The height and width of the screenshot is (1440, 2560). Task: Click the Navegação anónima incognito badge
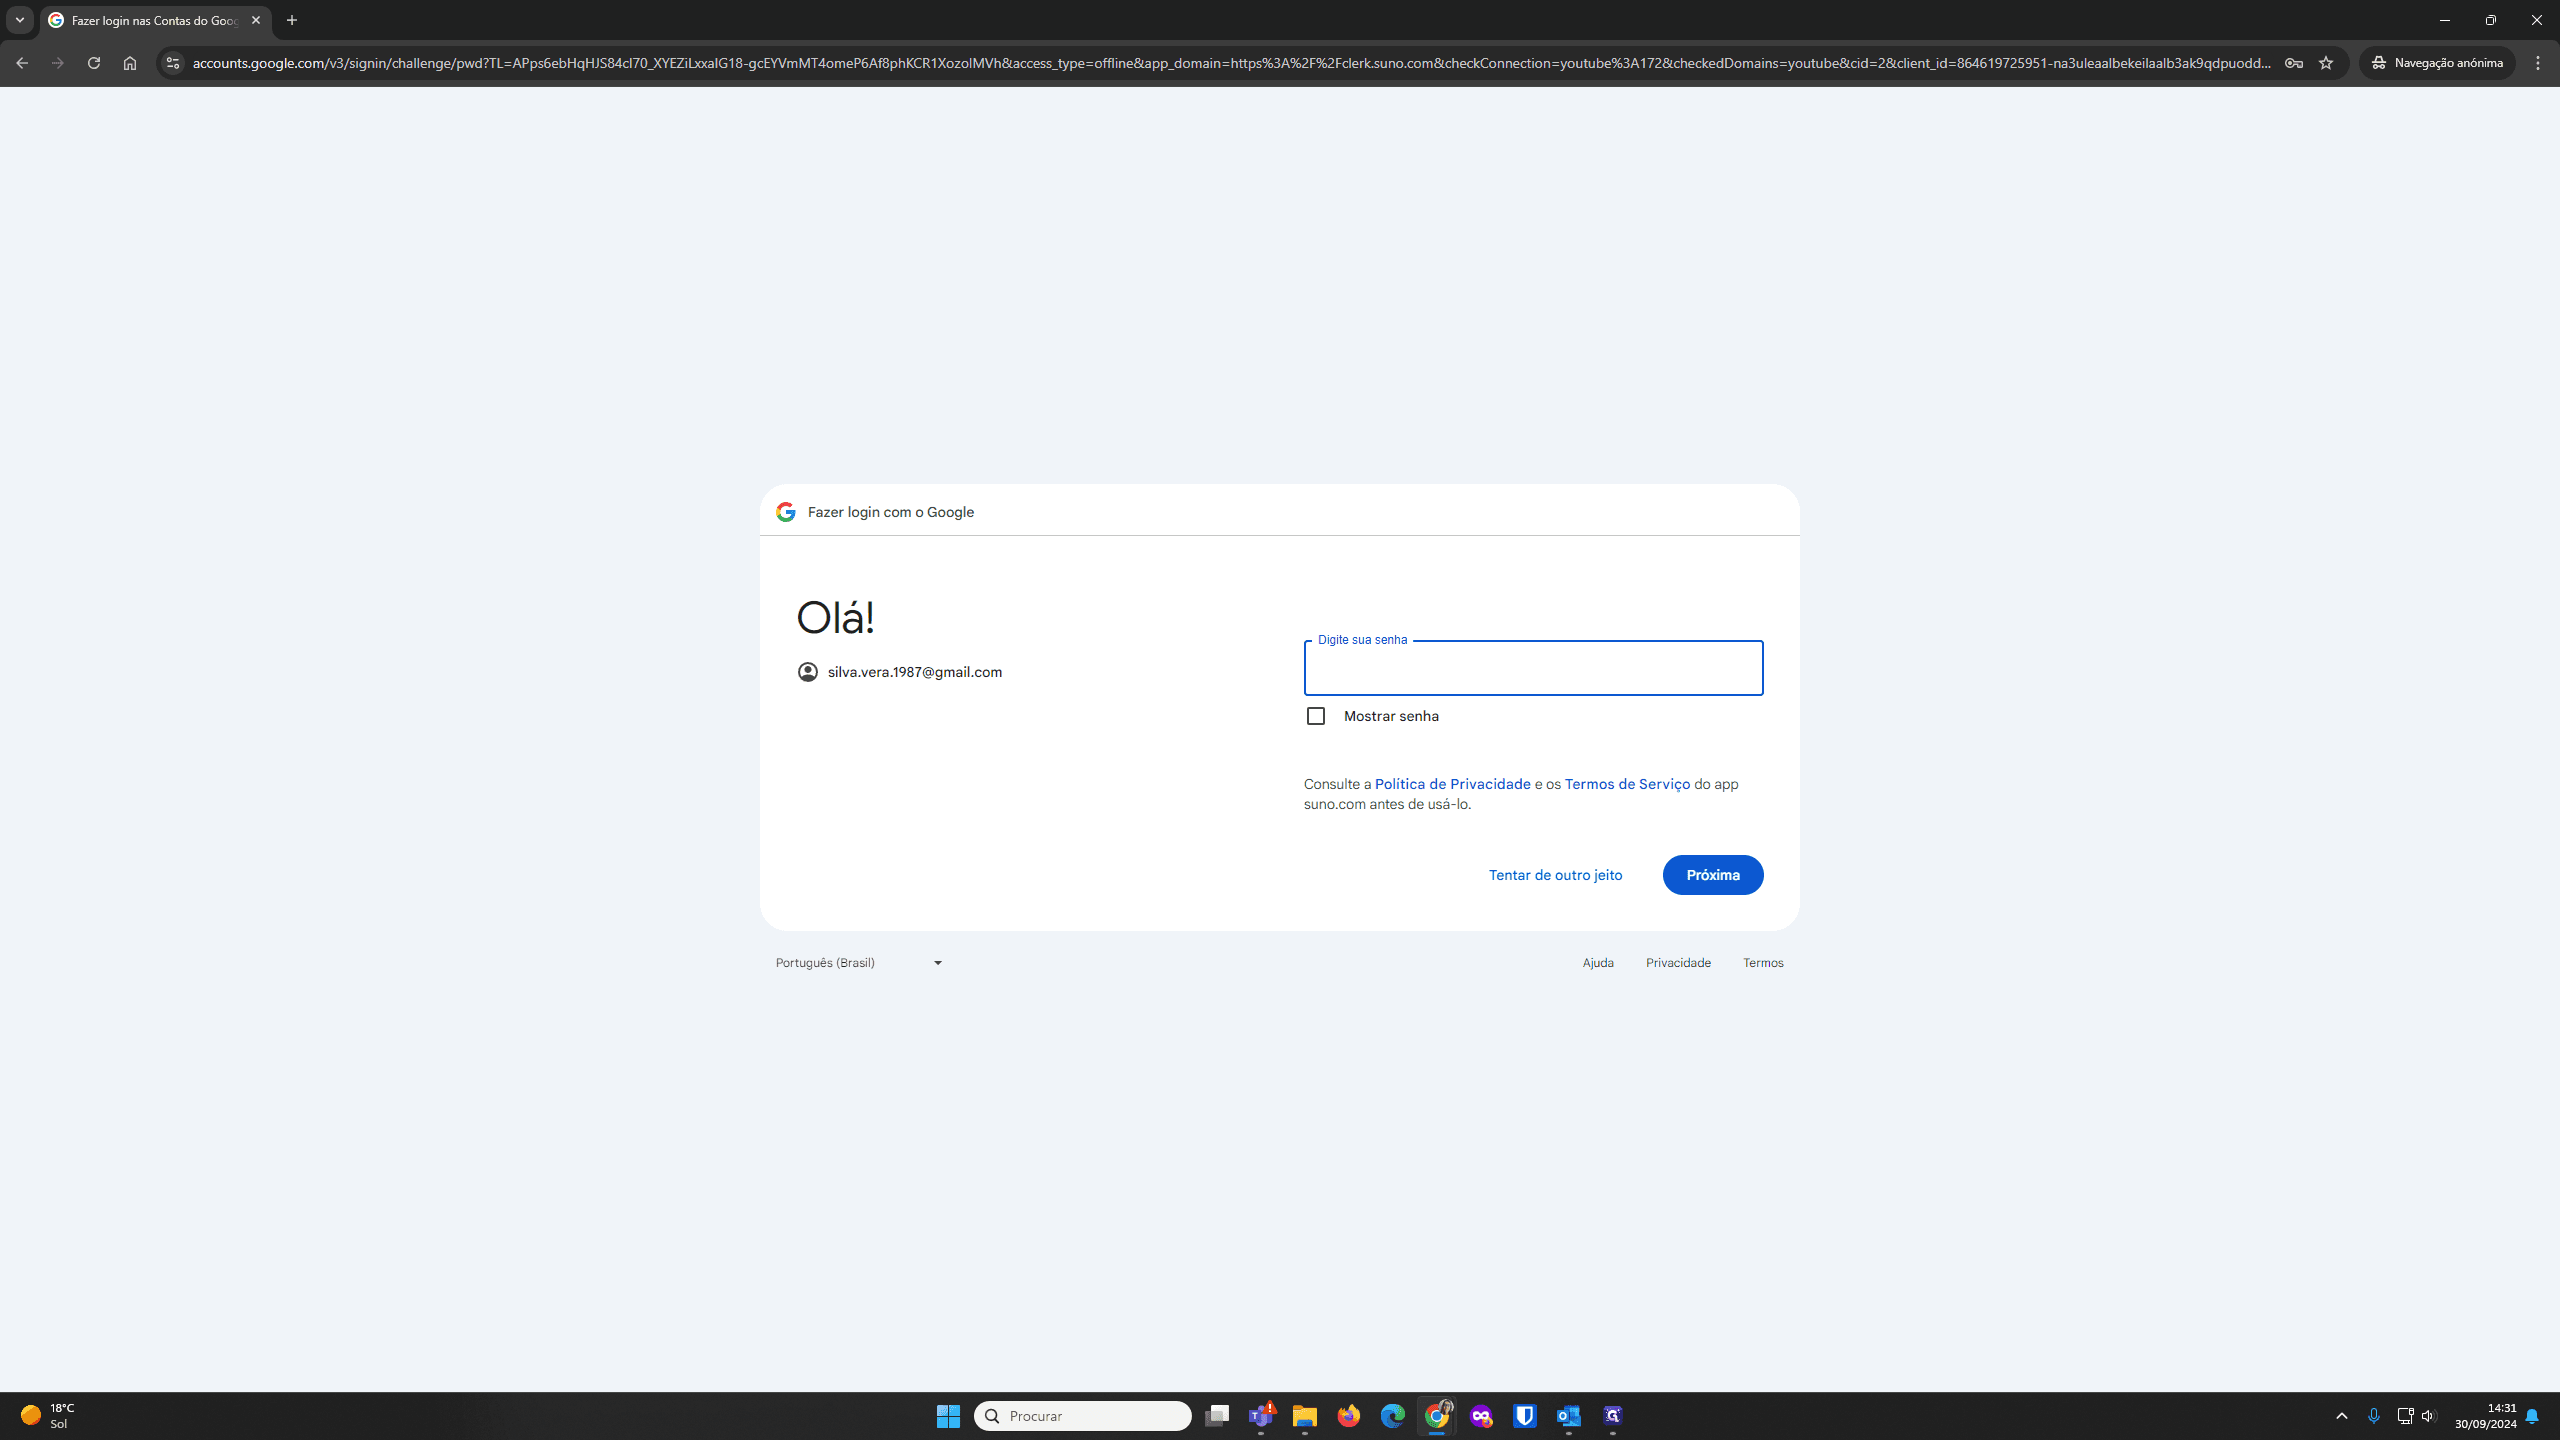(x=2438, y=63)
